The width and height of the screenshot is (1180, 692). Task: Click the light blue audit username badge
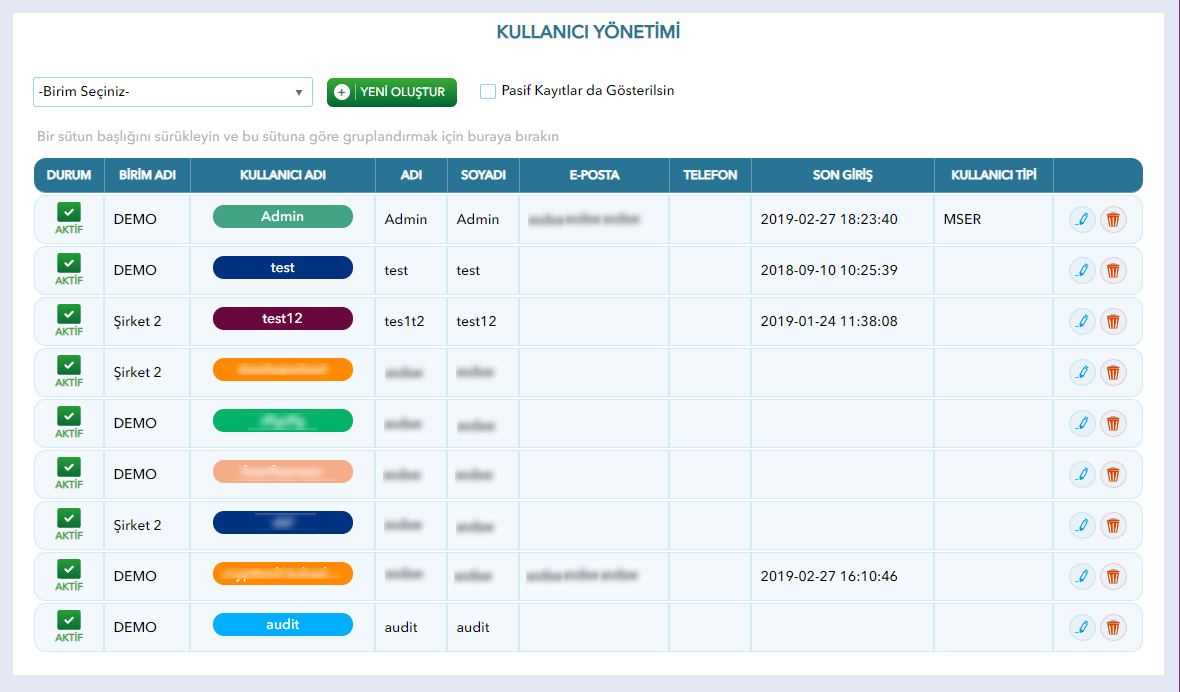pos(283,624)
